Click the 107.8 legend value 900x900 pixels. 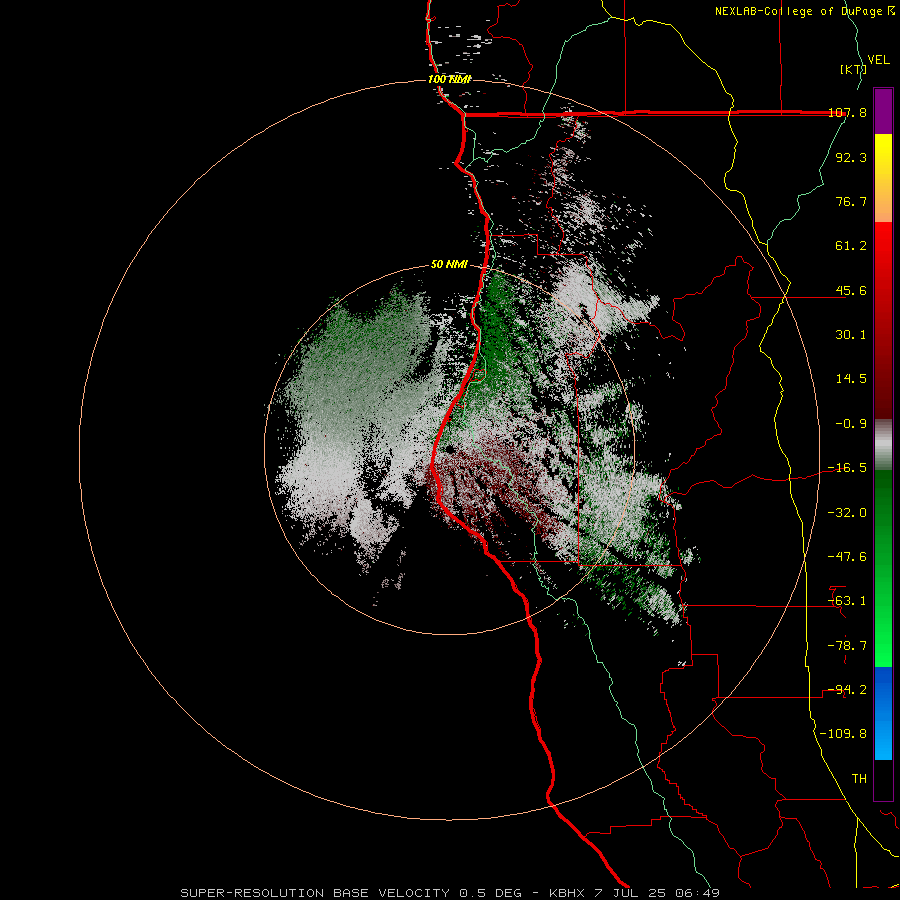pos(847,113)
